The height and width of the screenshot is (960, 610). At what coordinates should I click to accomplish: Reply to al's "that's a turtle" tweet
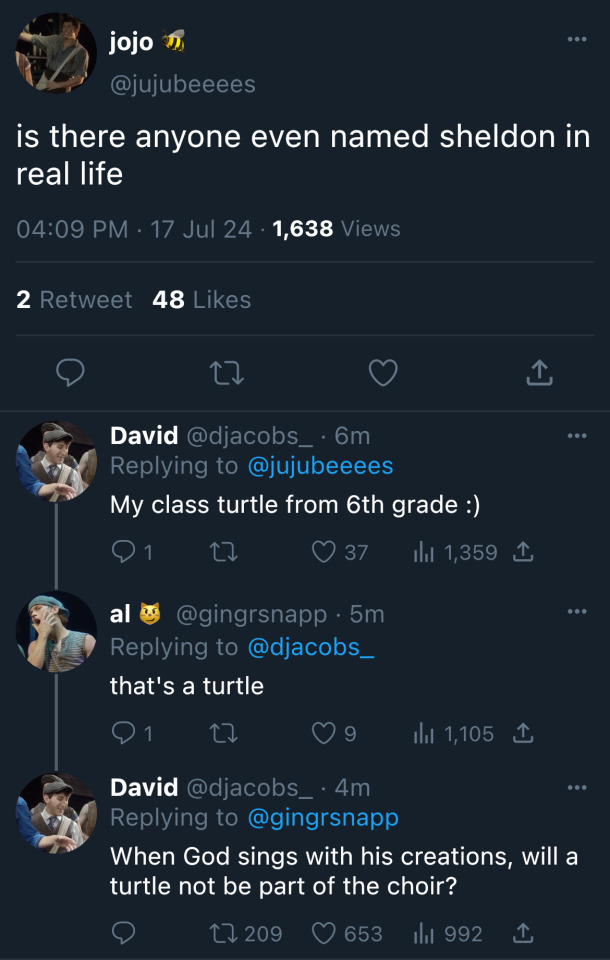tap(123, 734)
